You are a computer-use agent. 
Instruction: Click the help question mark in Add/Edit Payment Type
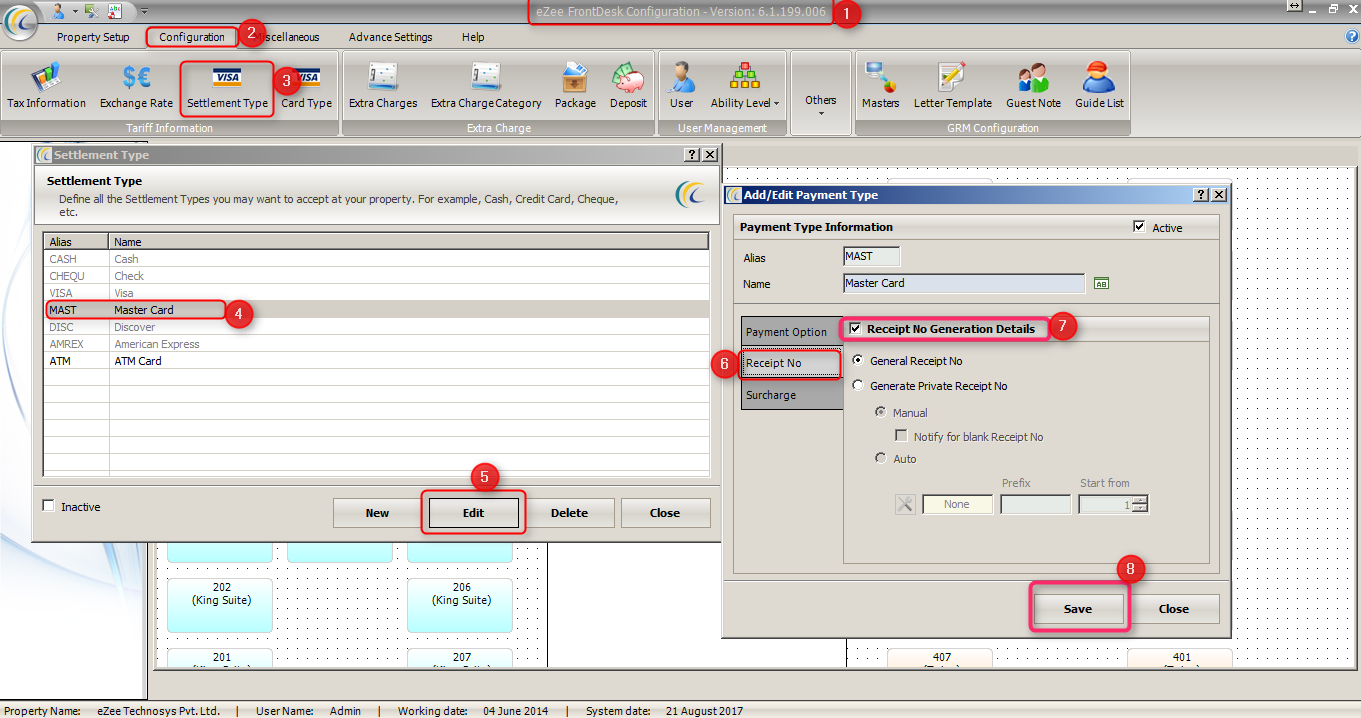(1202, 195)
